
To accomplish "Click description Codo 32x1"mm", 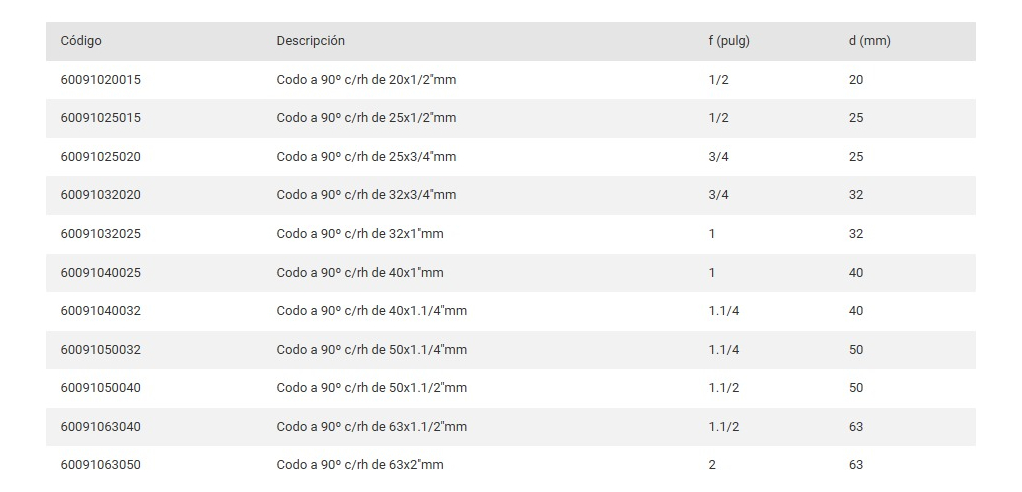I will (x=360, y=234).
